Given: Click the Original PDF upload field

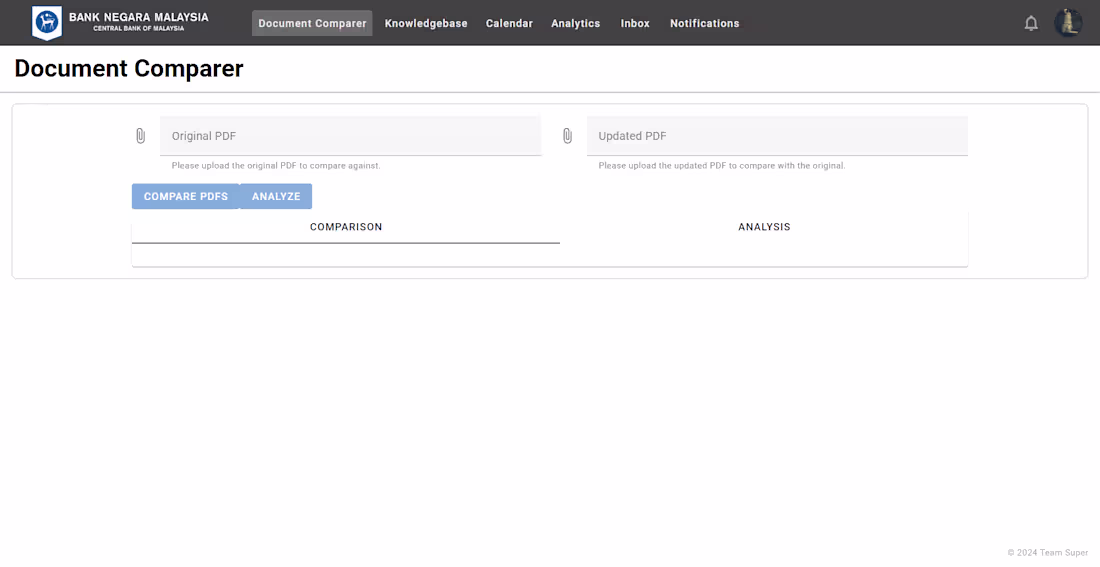Looking at the screenshot, I should (351, 136).
